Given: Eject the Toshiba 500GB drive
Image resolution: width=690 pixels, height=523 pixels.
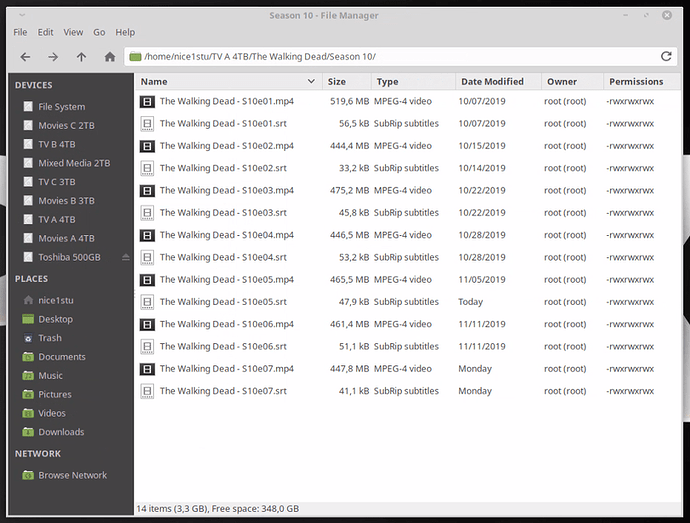Looking at the screenshot, I should coord(126,257).
